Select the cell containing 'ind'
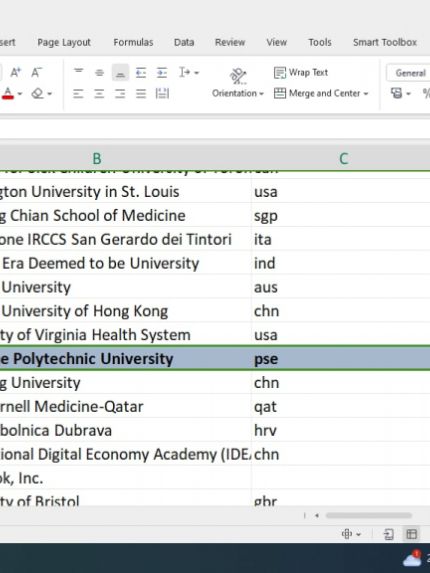 [x=340, y=263]
